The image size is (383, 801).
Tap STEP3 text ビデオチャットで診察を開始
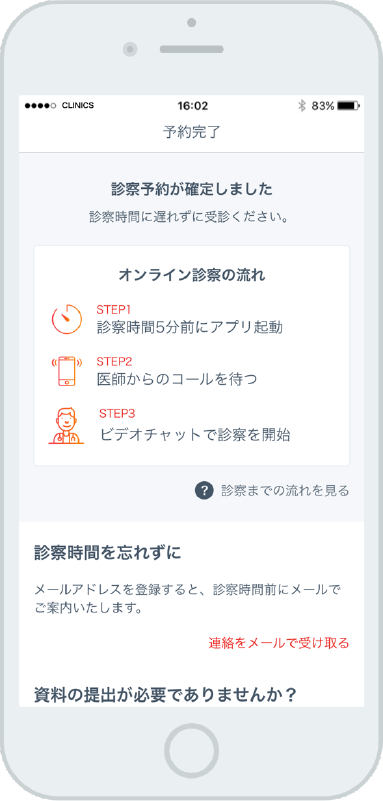195,435
